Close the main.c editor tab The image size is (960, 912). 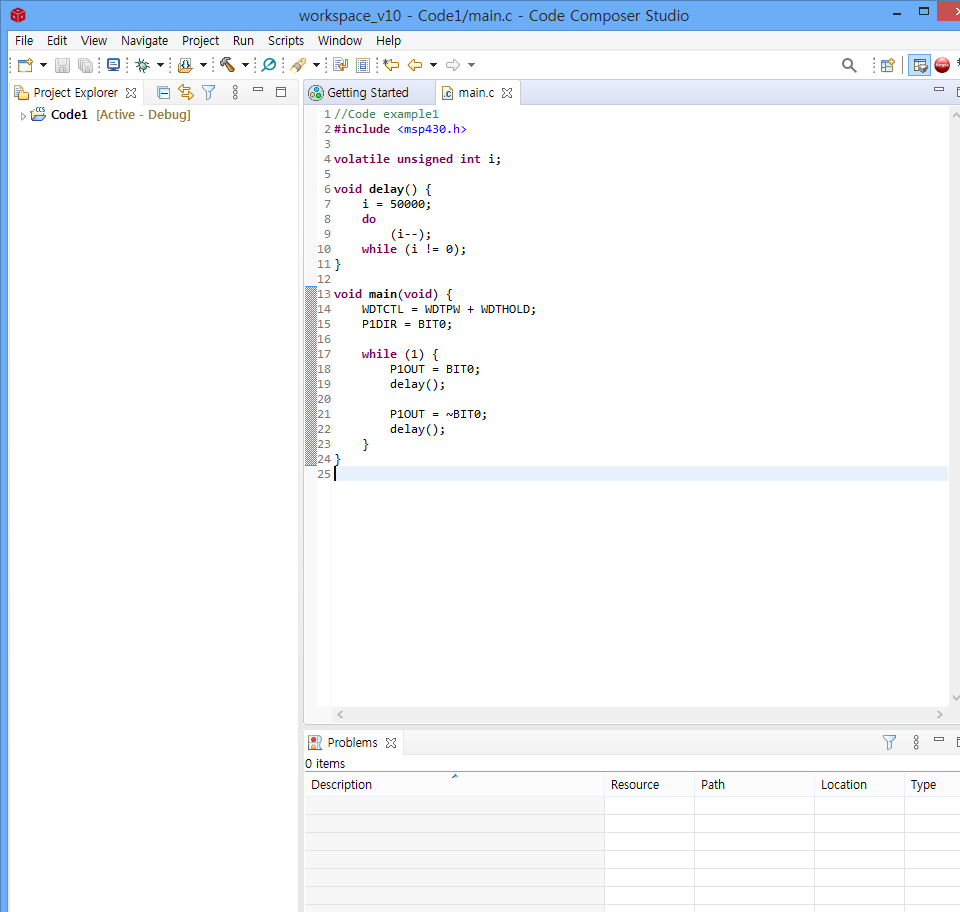point(507,92)
